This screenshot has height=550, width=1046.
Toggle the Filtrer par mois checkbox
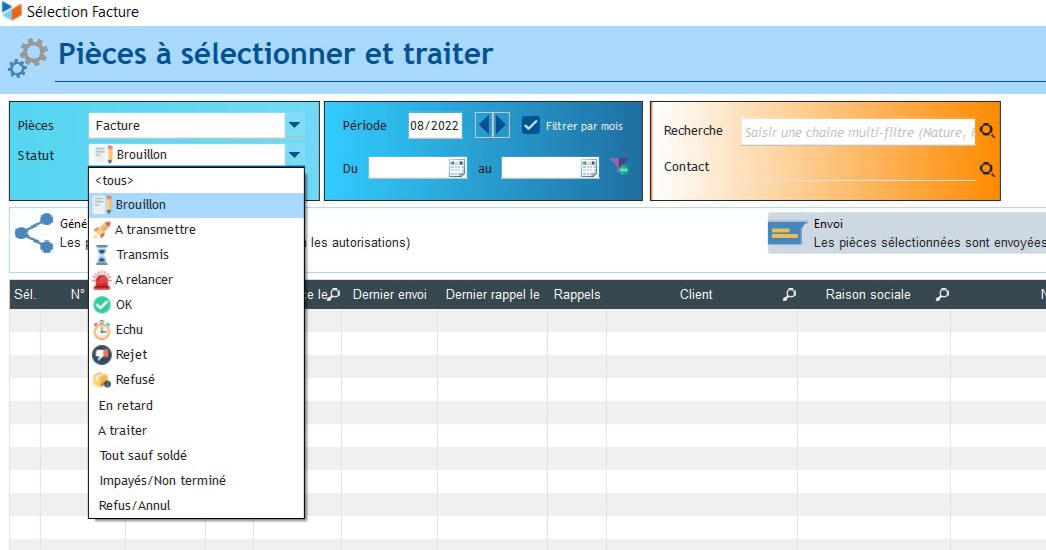[531, 126]
